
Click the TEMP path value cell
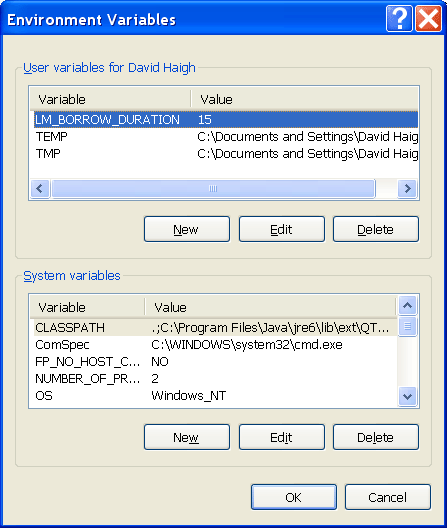click(x=307, y=137)
